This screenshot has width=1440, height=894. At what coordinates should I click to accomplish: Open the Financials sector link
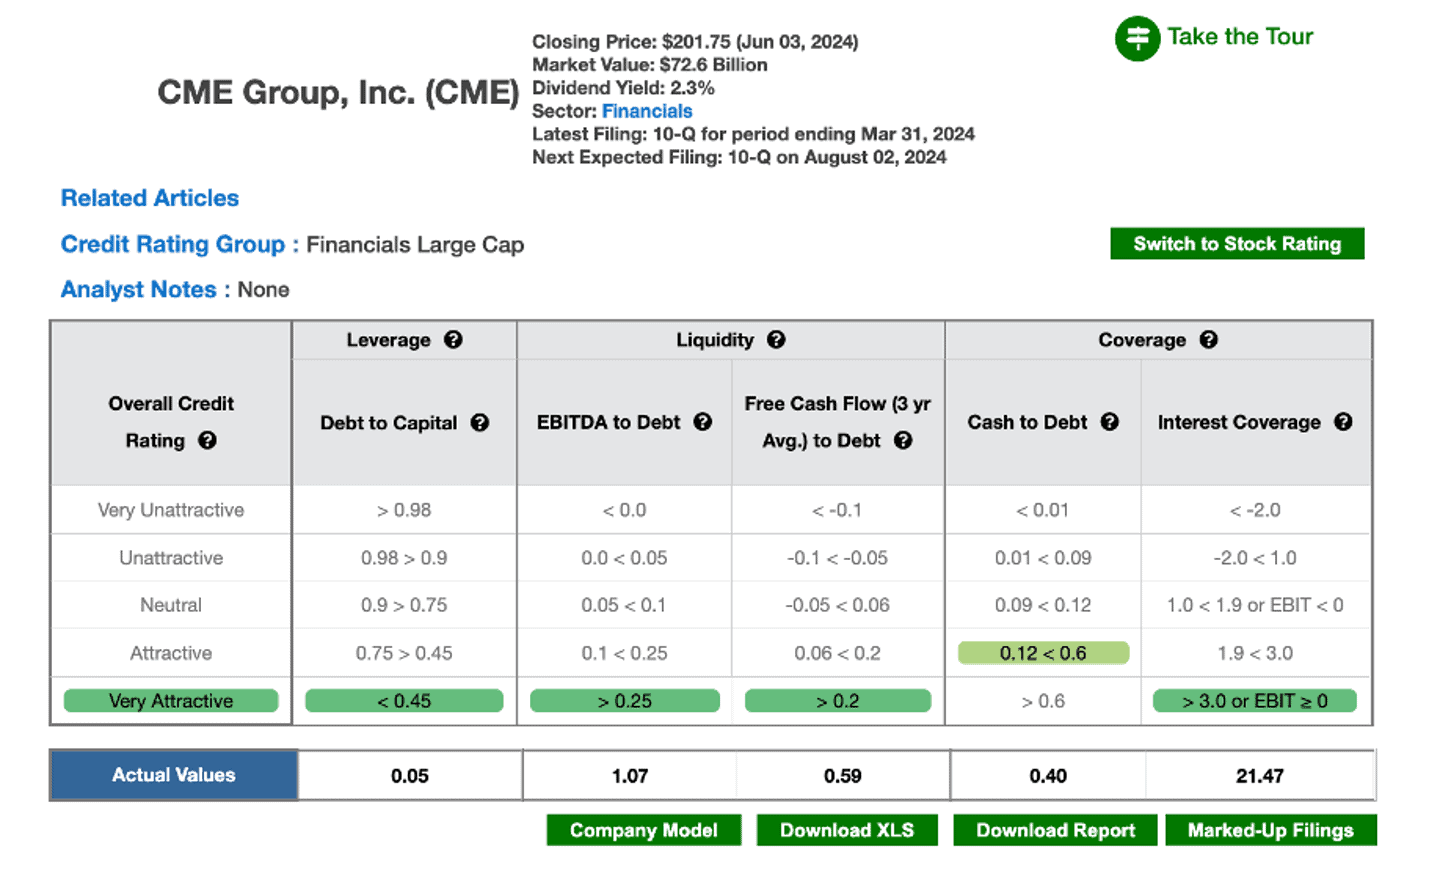(647, 111)
